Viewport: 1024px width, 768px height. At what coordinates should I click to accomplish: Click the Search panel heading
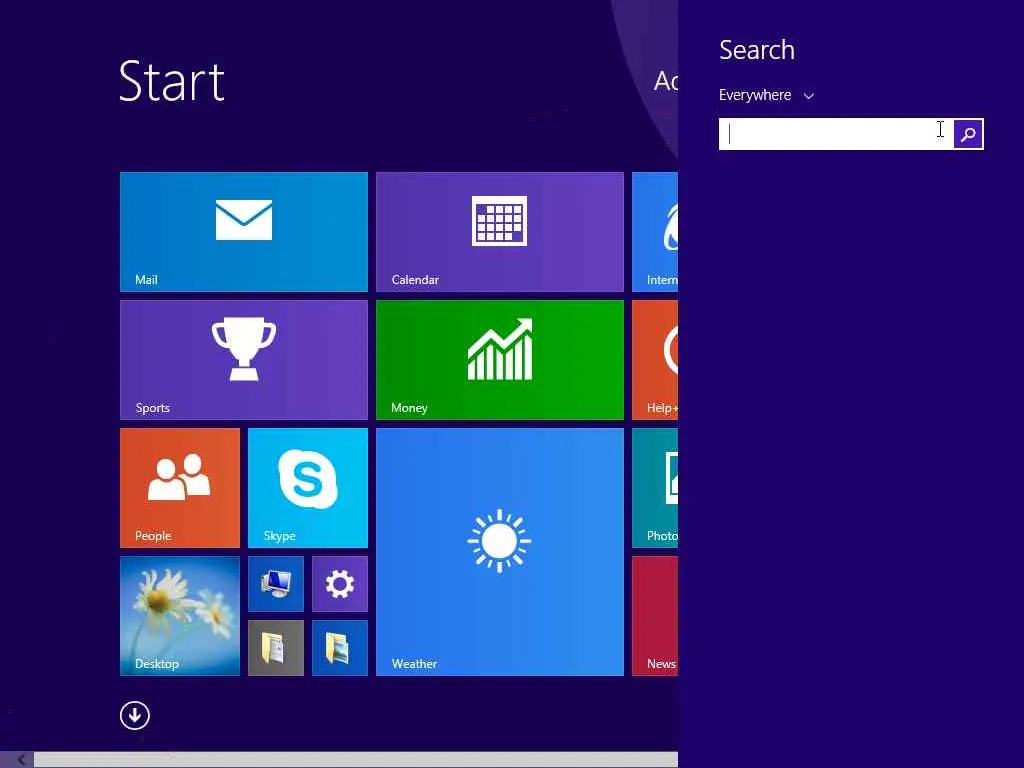[x=757, y=50]
